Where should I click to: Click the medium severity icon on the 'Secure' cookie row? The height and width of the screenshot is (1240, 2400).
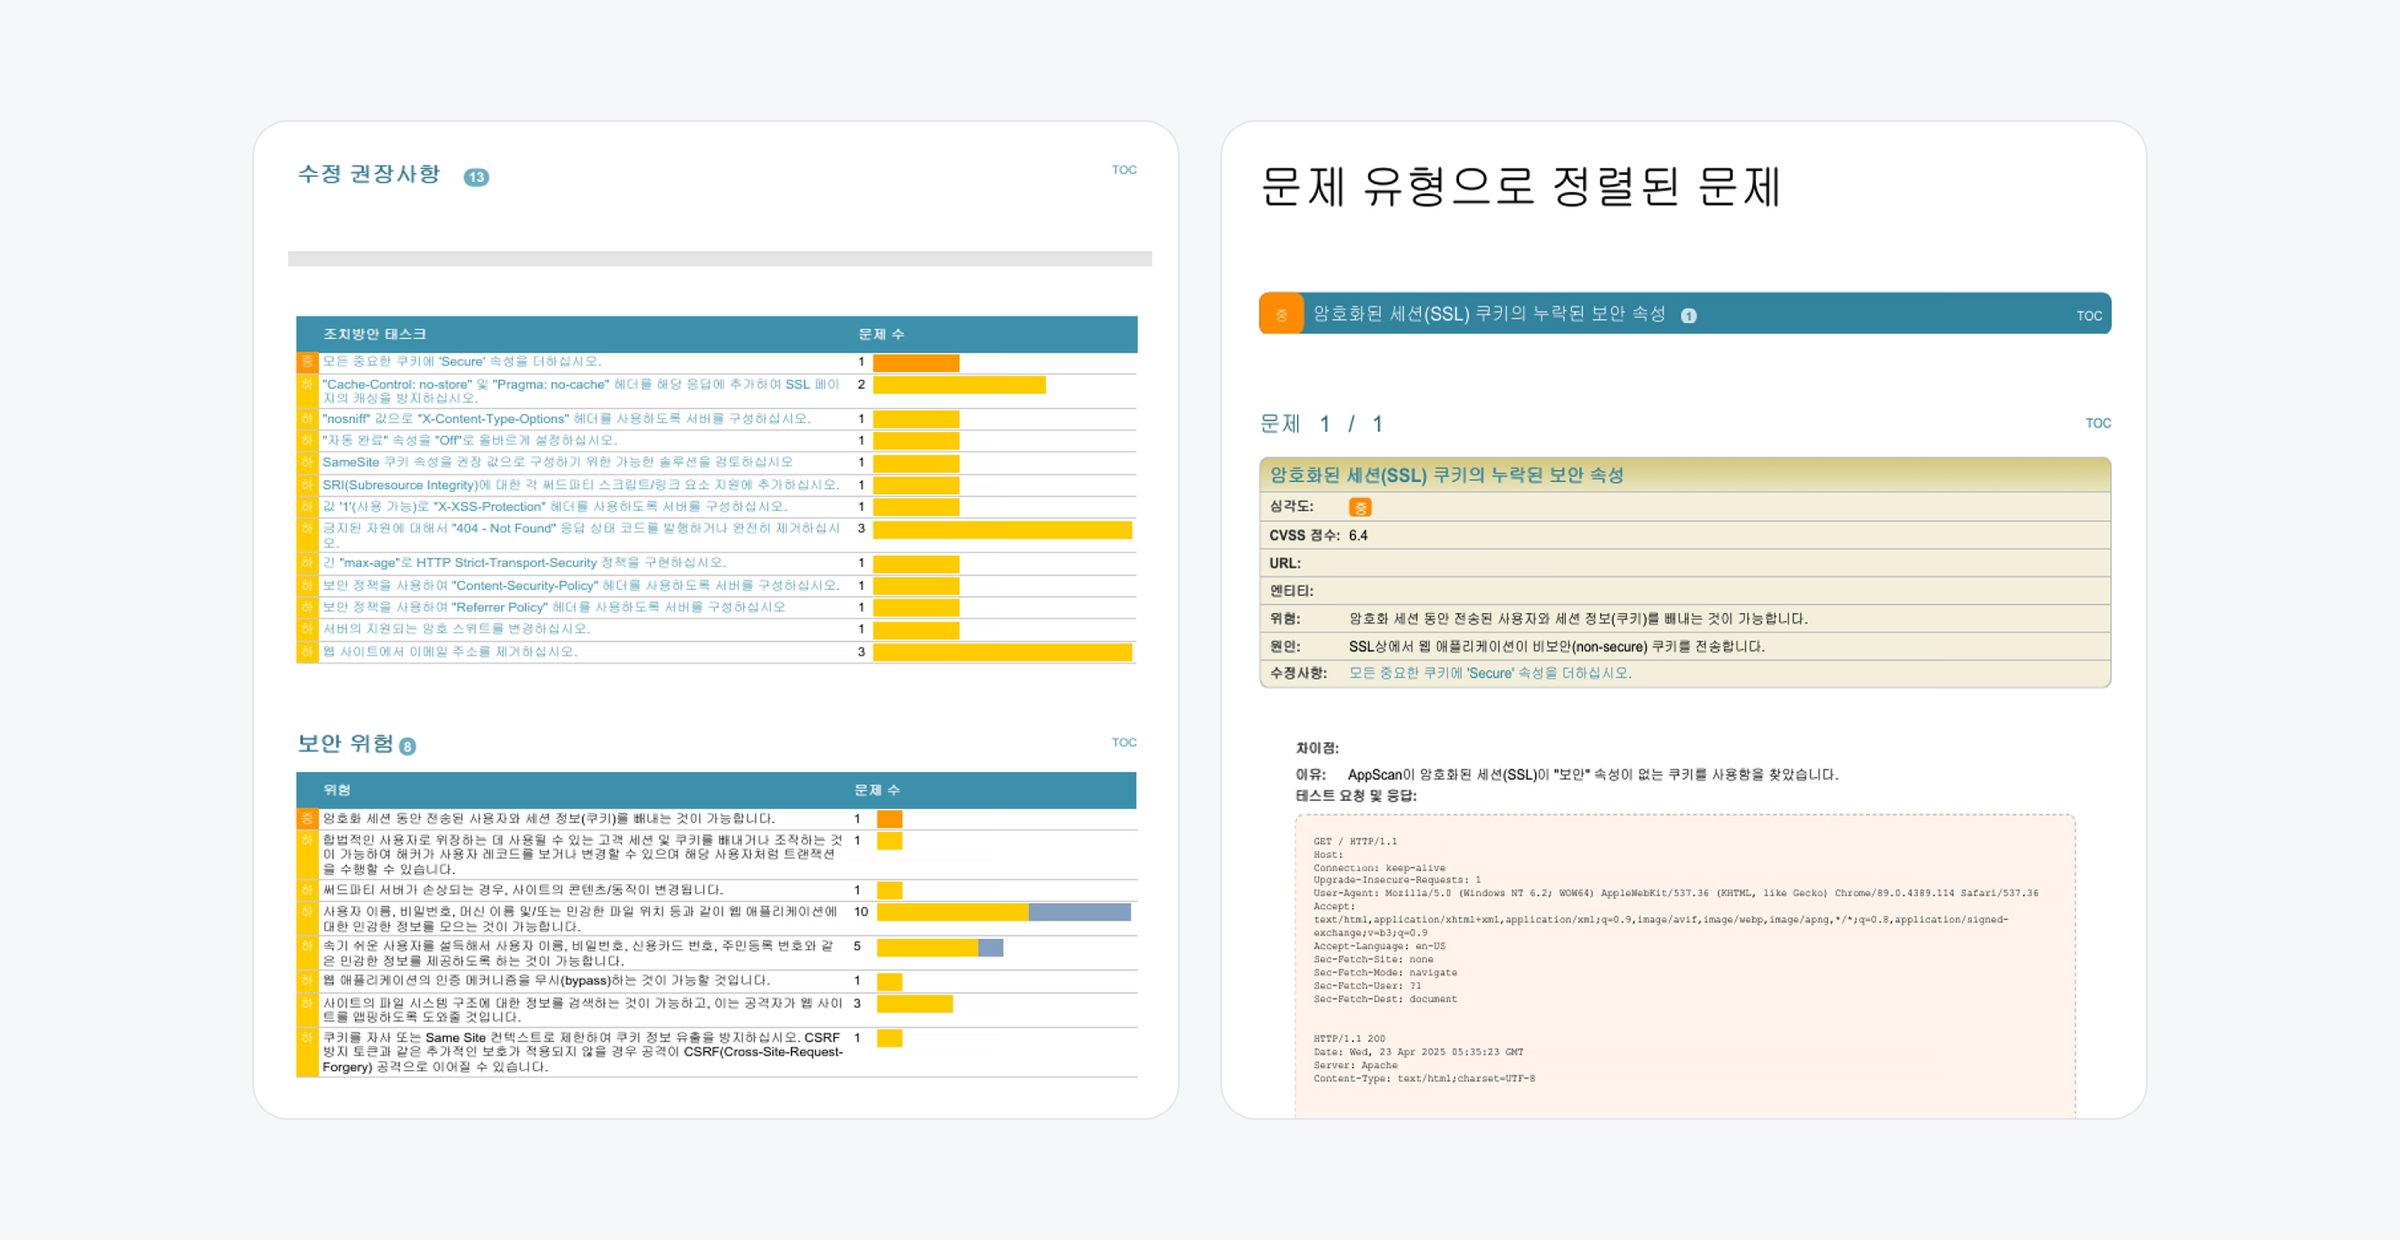[x=307, y=362]
